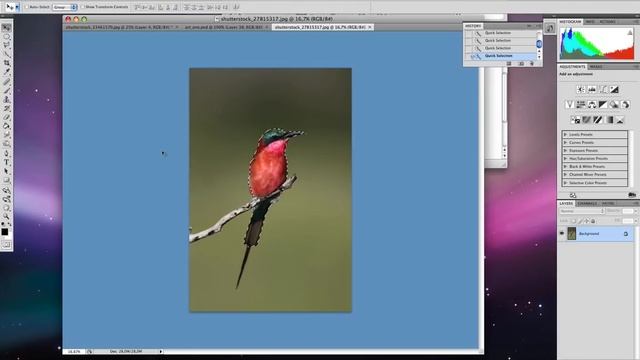Delete current state in History panel
The image size is (640, 360).
coord(531,64)
